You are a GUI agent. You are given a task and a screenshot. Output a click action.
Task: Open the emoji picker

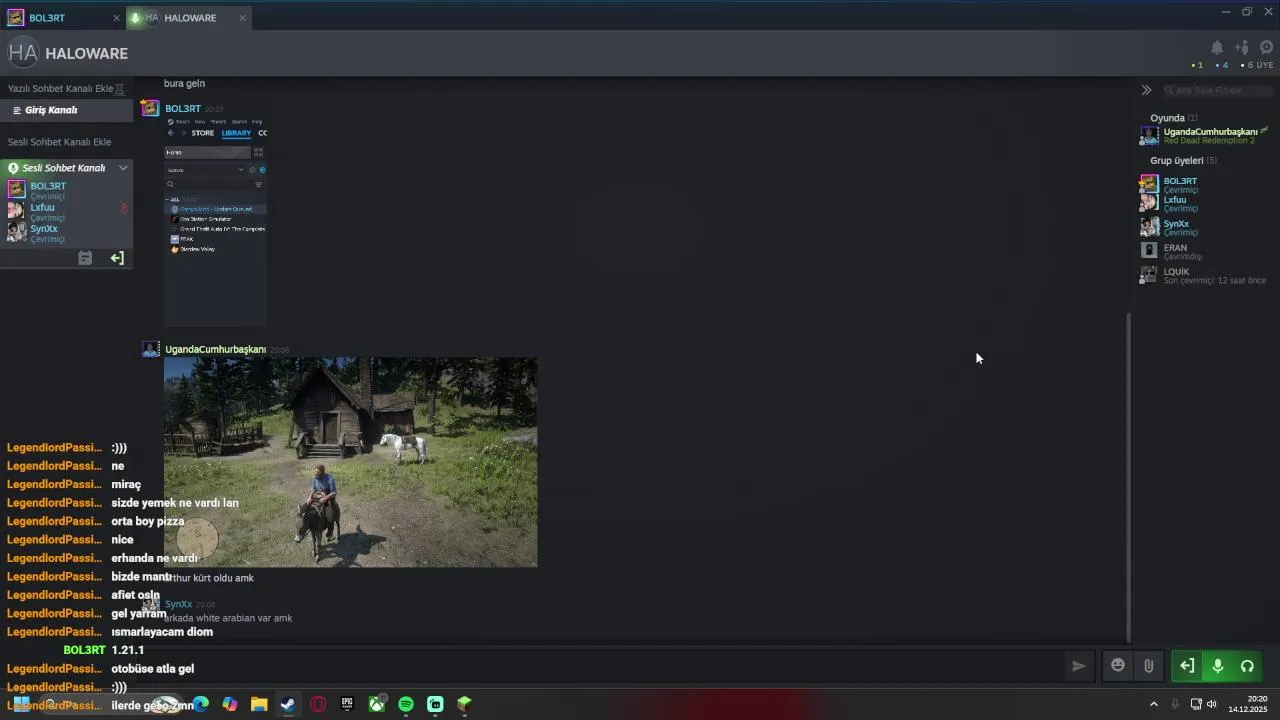click(x=1118, y=666)
